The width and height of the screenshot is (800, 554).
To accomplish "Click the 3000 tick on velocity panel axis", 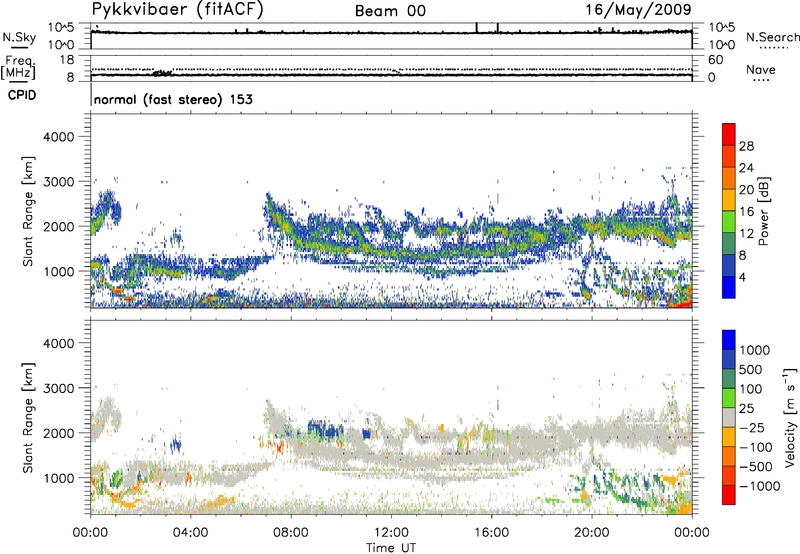I will [x=59, y=388].
